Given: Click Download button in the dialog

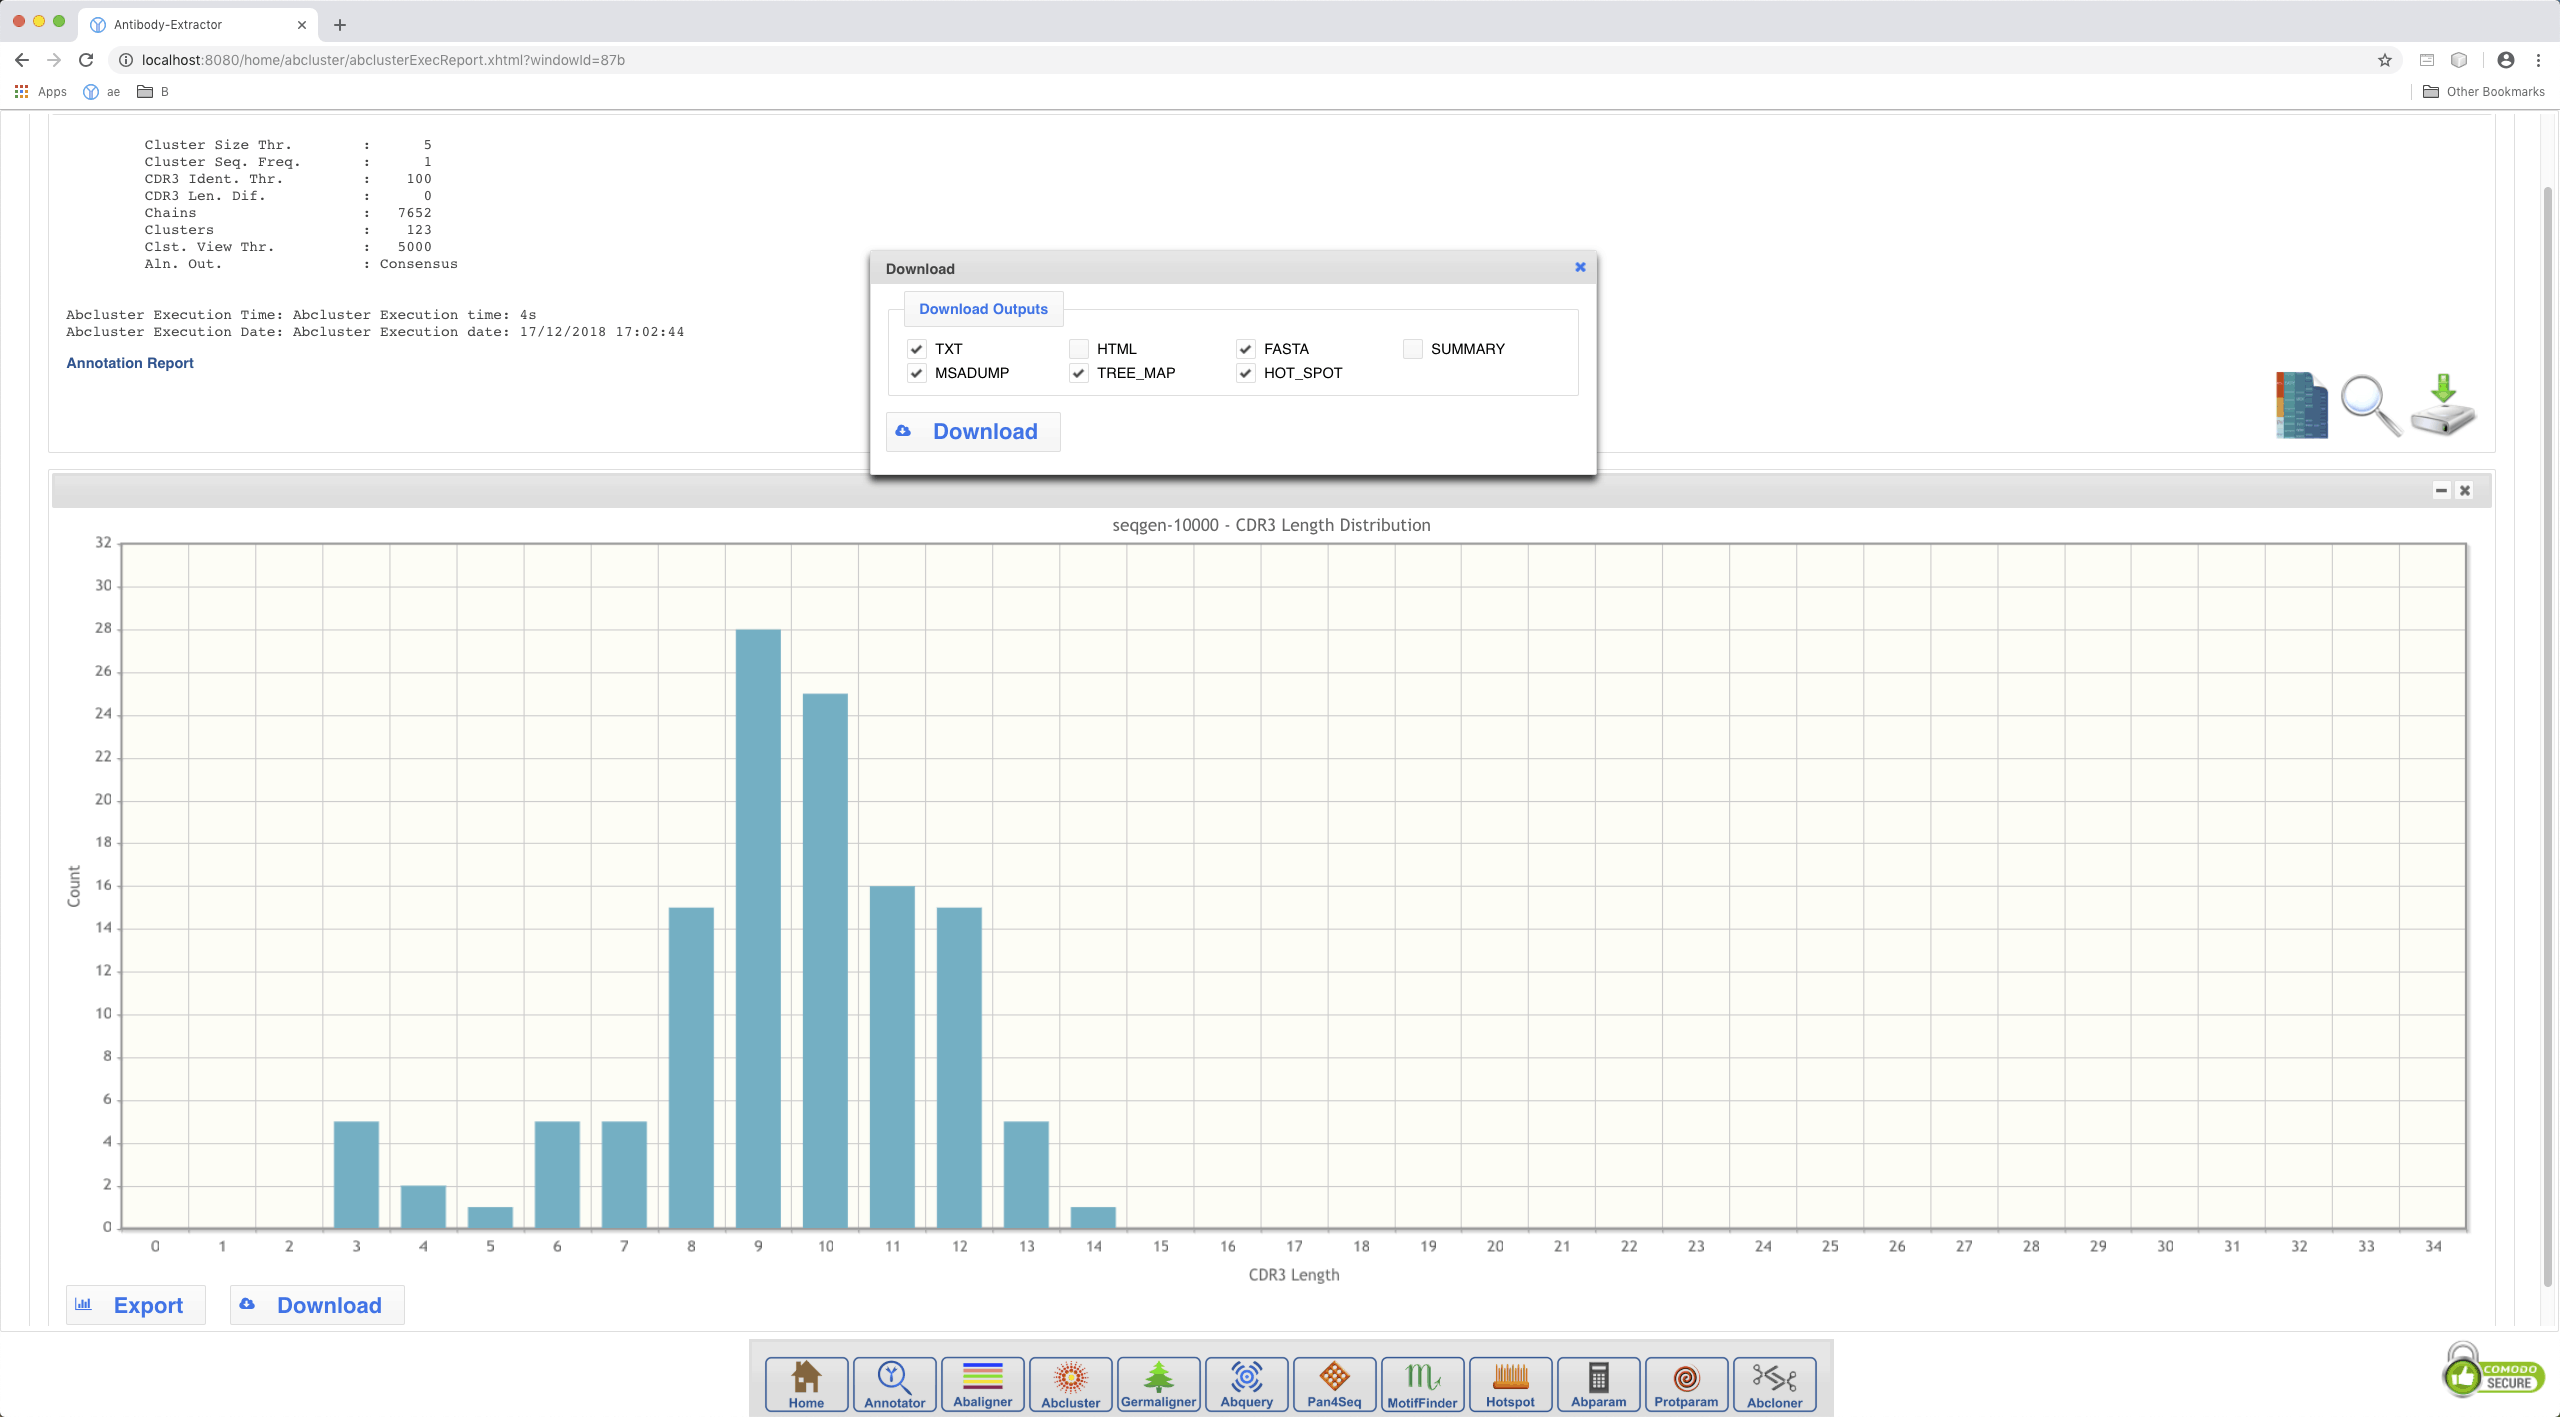Looking at the screenshot, I should (973, 432).
